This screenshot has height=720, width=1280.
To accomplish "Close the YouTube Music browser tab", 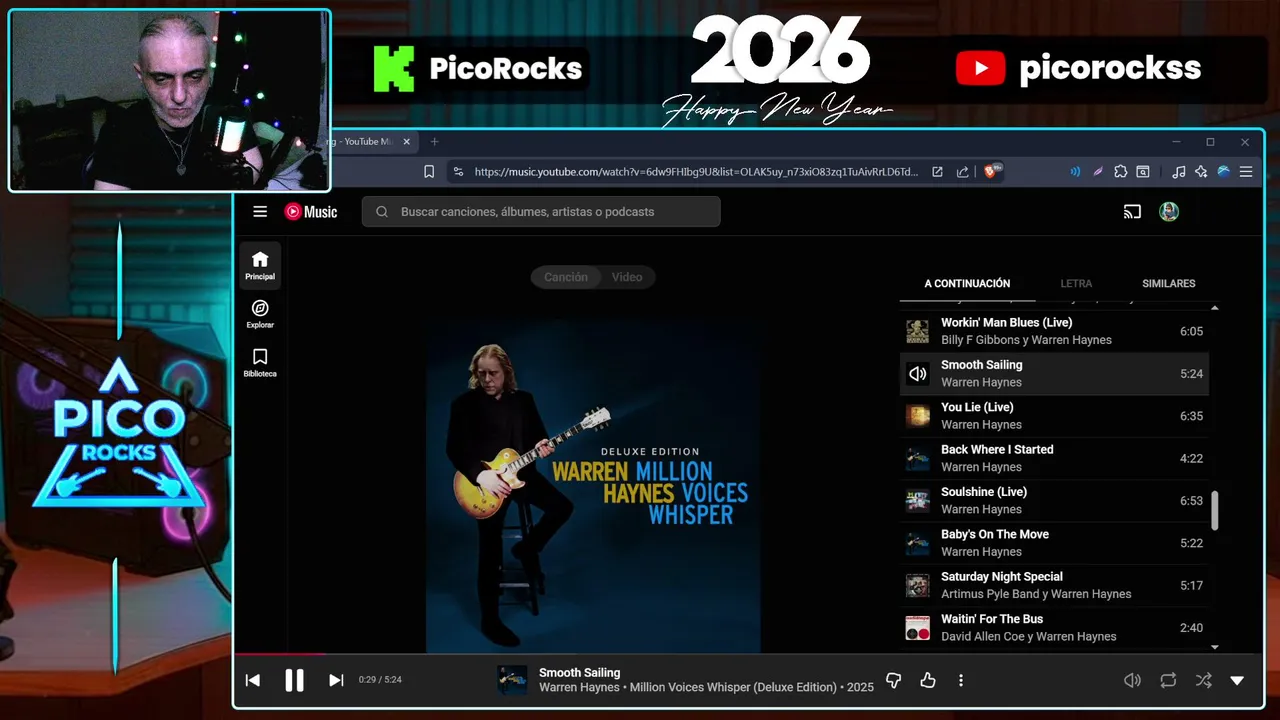I will tap(407, 142).
